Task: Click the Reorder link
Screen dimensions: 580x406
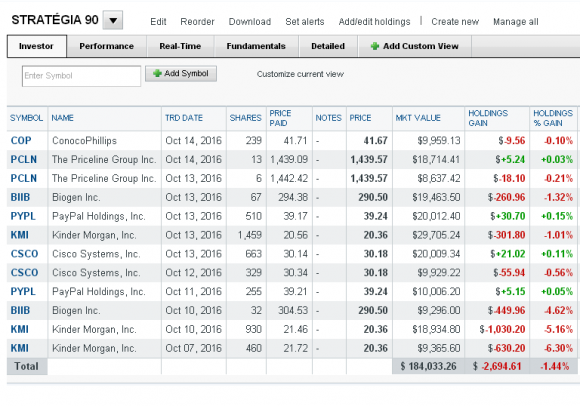Action: pyautogui.click(x=198, y=22)
